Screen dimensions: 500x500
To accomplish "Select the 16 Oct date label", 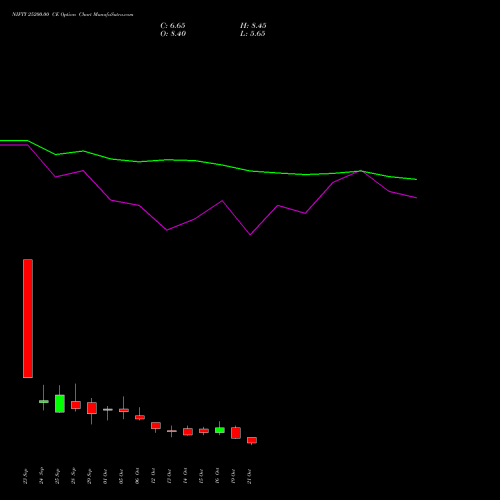I will pos(218,476).
